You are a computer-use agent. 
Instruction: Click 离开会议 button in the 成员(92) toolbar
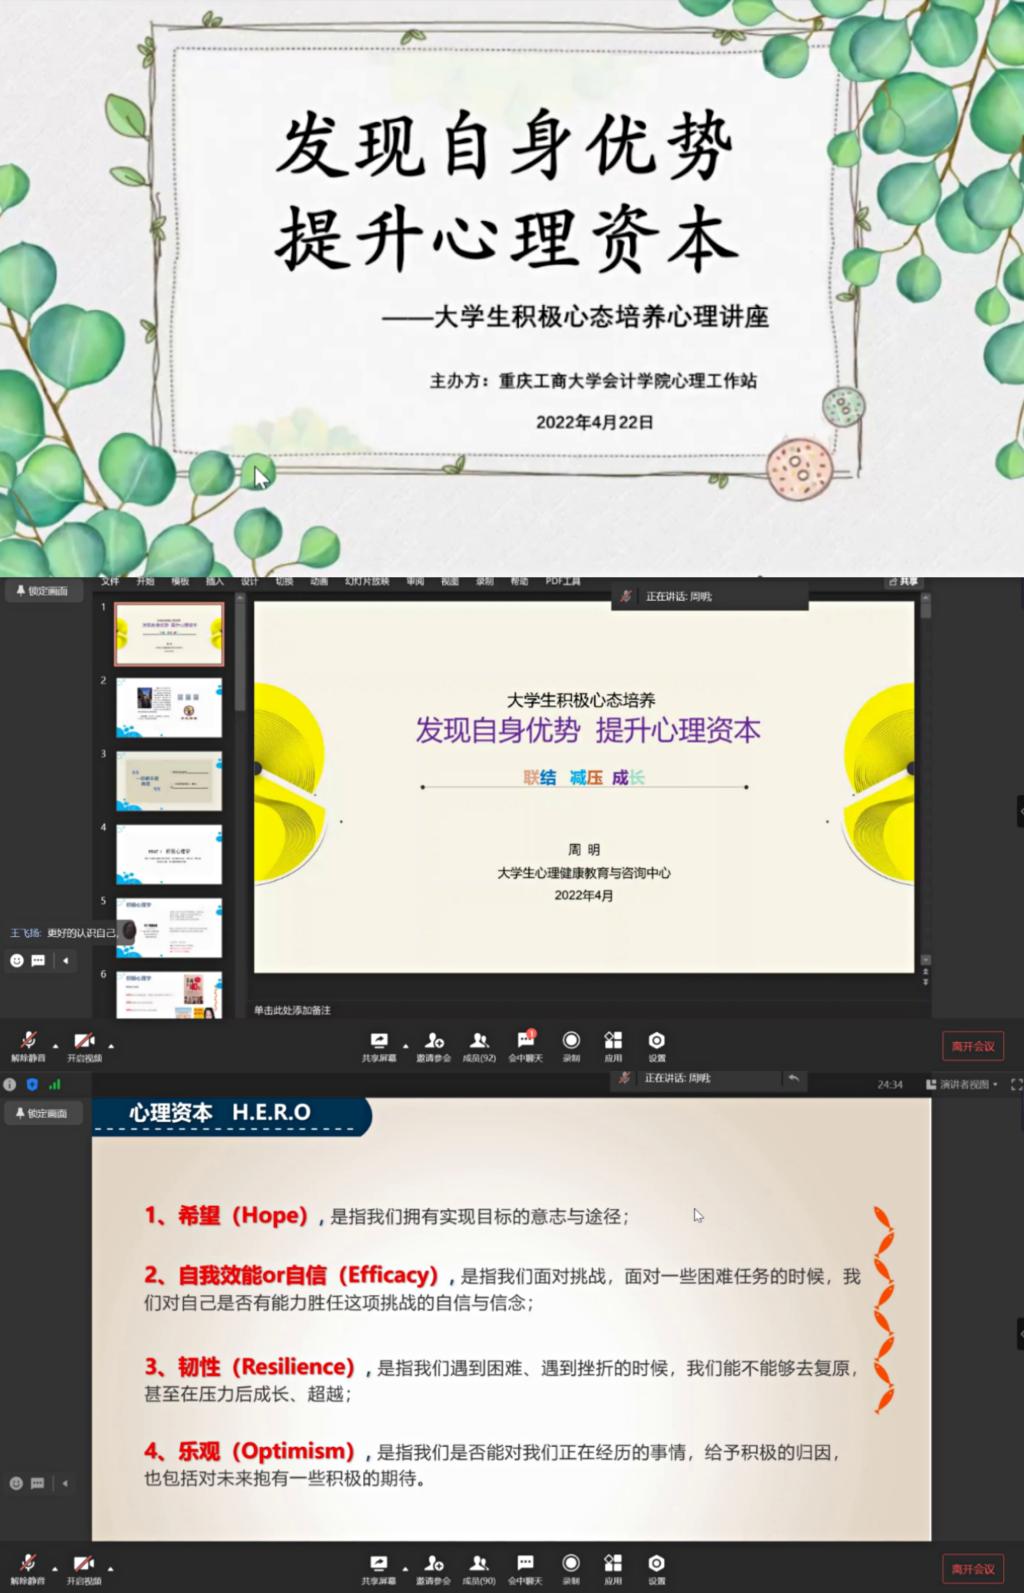pos(972,1046)
